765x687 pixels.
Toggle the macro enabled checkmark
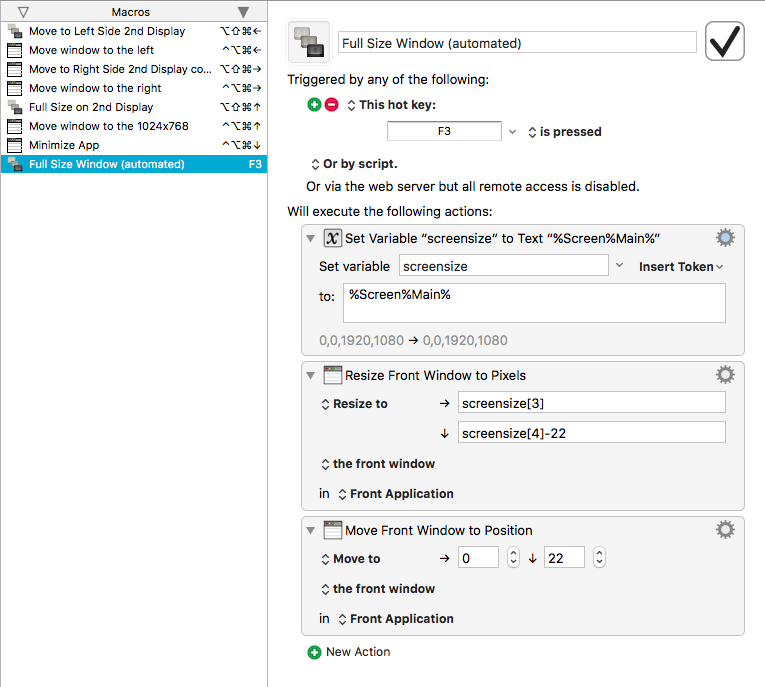tap(725, 41)
